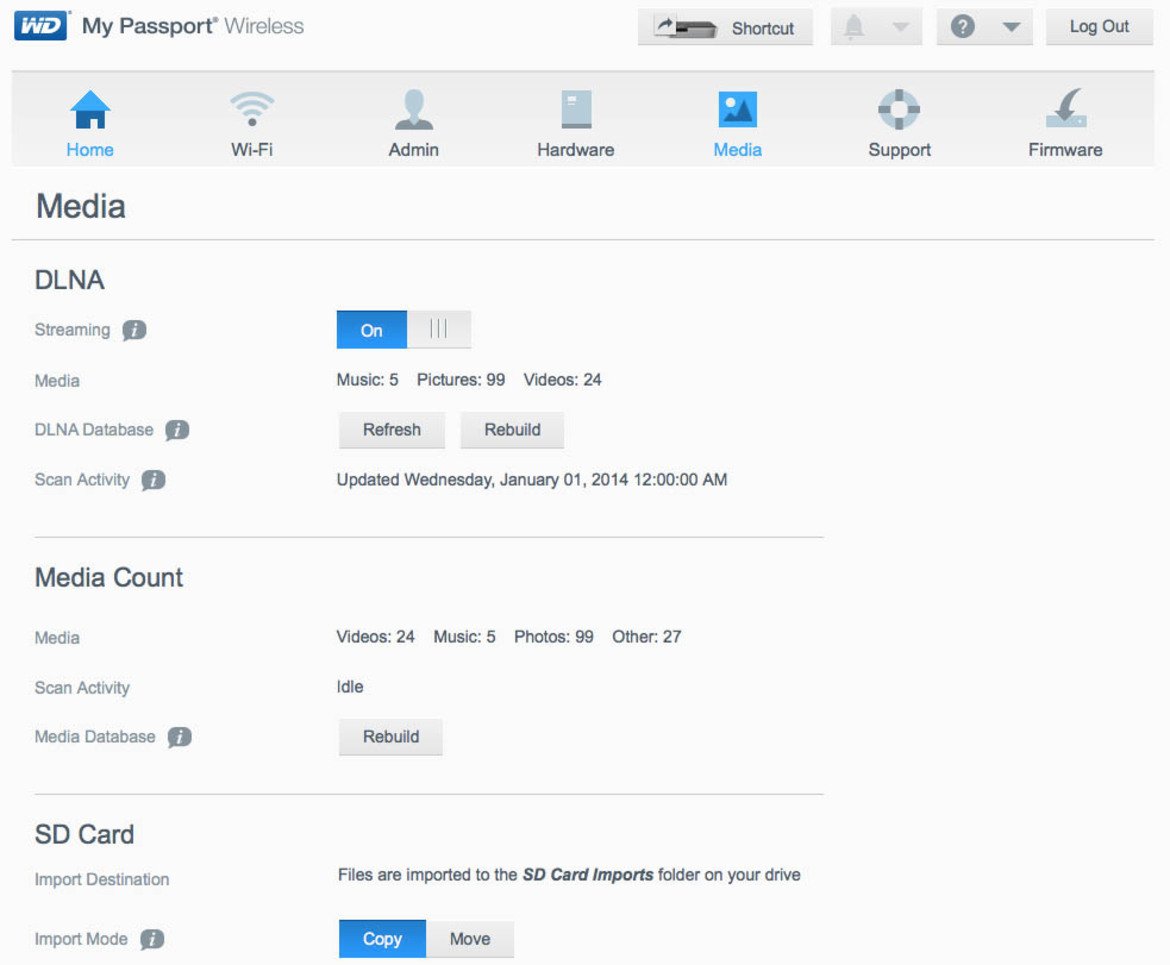Go to the Firmware tab label
Screen dimensions: 1170x965
click(x=1066, y=150)
